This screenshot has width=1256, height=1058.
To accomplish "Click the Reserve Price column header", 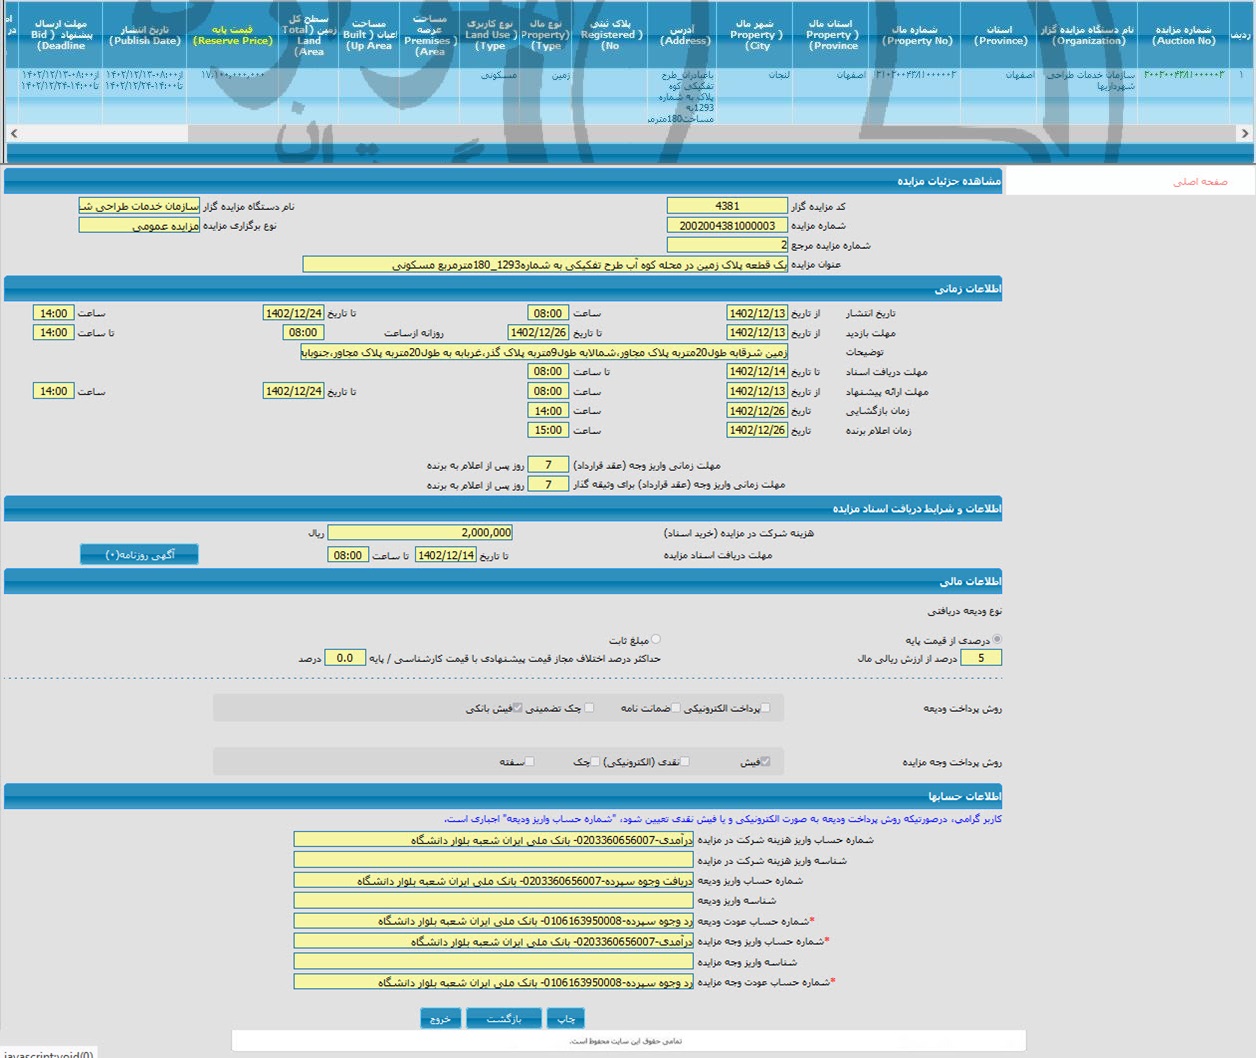I will (x=233, y=35).
